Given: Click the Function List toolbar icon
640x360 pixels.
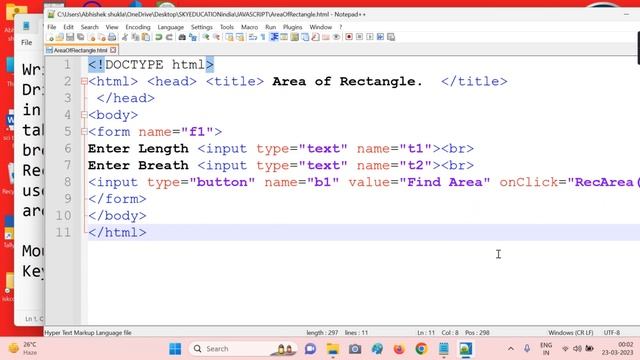Looking at the screenshot, I should pyautogui.click(x=315, y=37).
